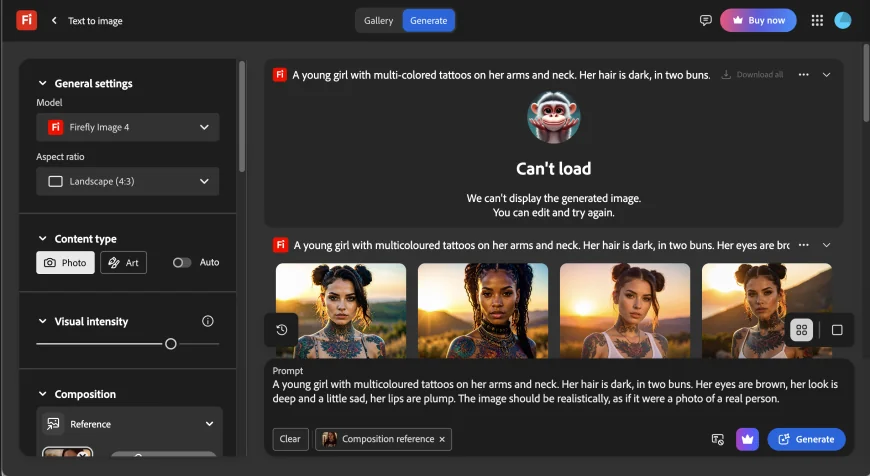Click the purple crown premium icon
The image size is (870, 476).
click(747, 439)
